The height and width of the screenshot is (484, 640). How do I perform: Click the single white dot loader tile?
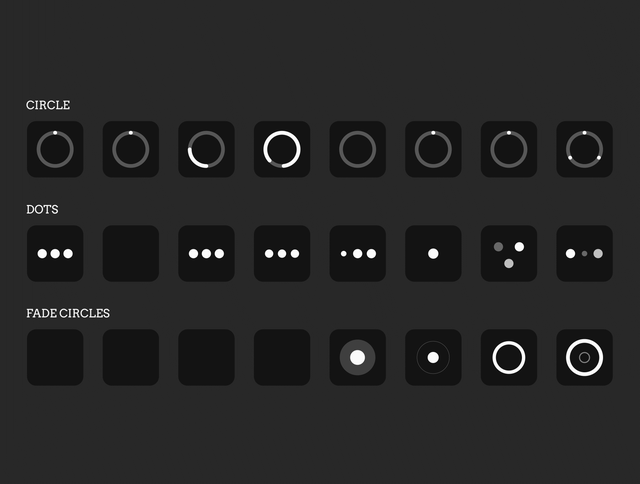tap(433, 253)
